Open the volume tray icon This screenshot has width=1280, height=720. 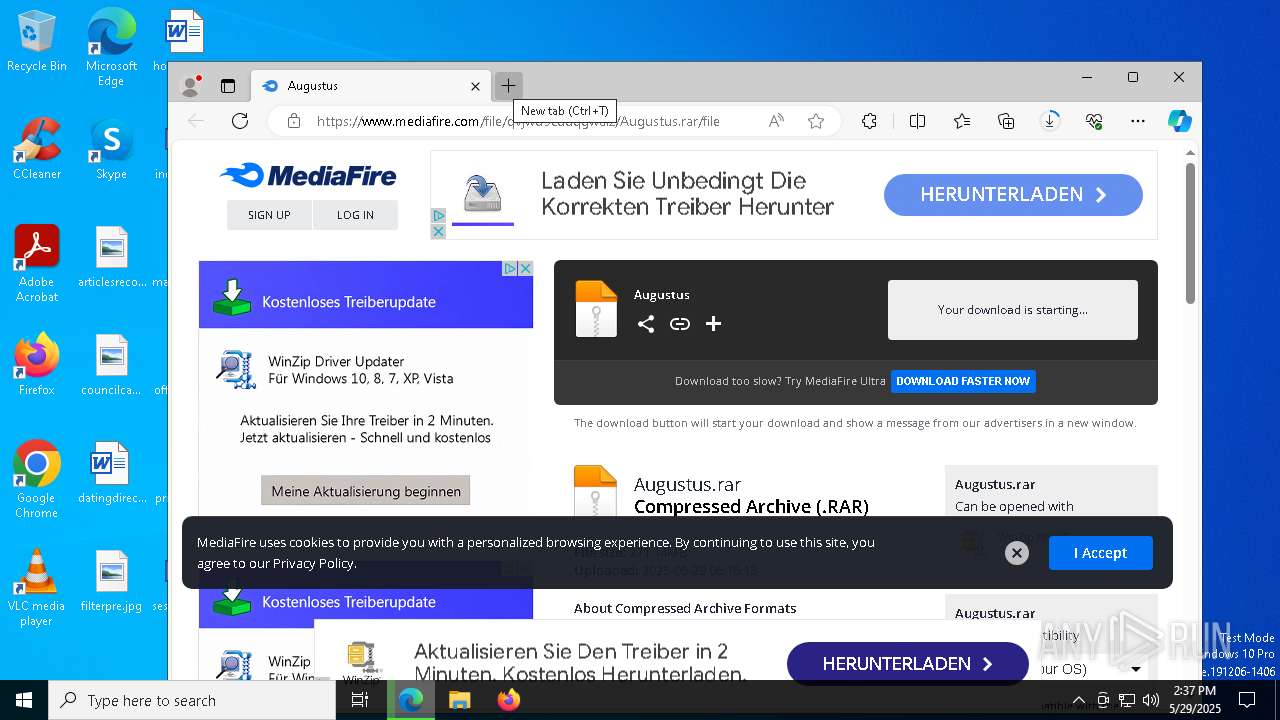(1151, 700)
